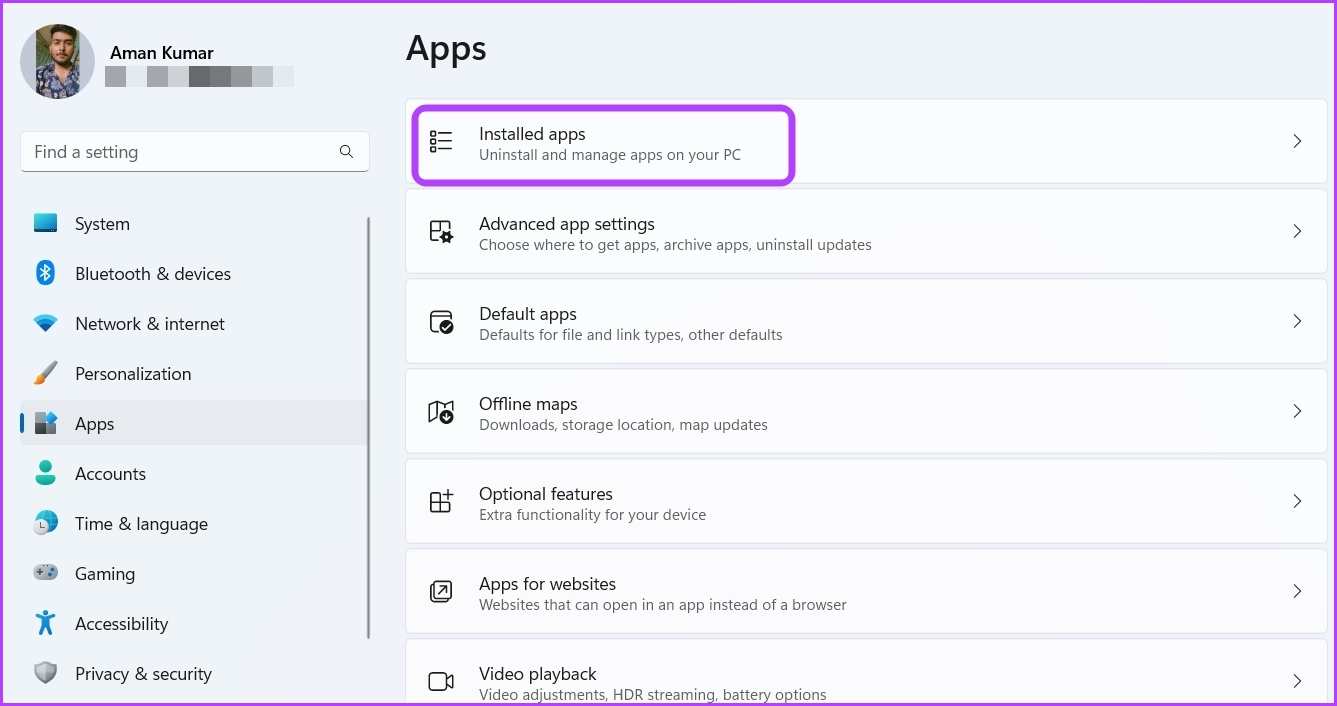
Task: Select Network & internet in sidebar
Action: coord(149,324)
